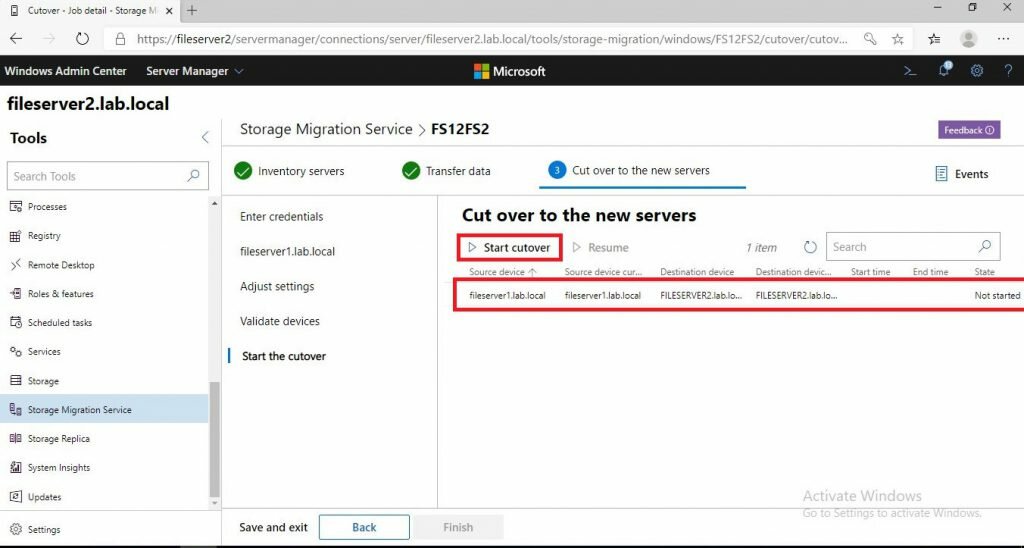Image resolution: width=1024 pixels, height=548 pixels.
Task: Click magnifier in cutover Search box
Action: [x=985, y=247]
